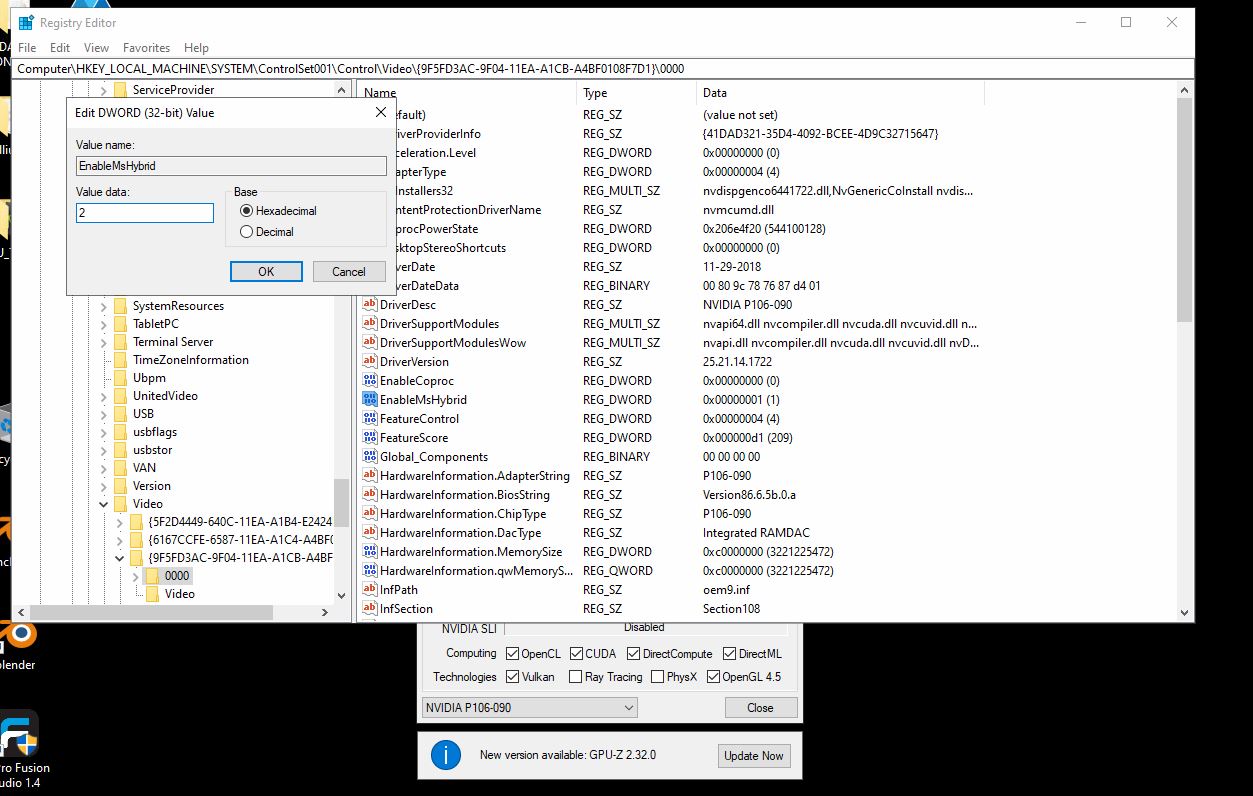Click the SystemResources folder icon

[x=120, y=306]
